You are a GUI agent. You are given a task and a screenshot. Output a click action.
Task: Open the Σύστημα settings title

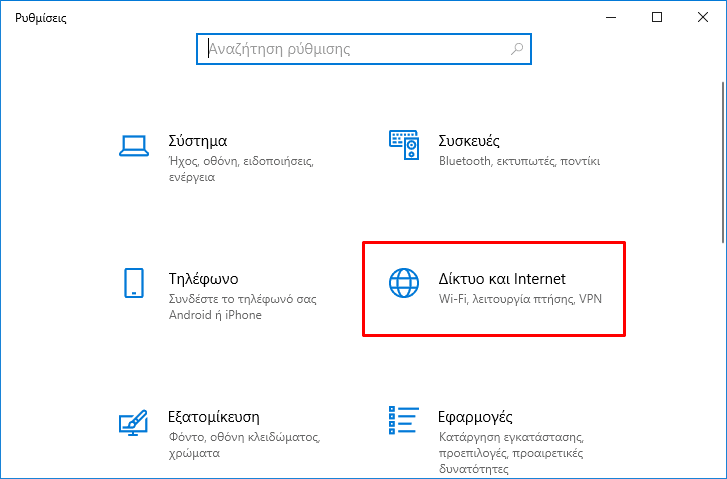tap(198, 141)
